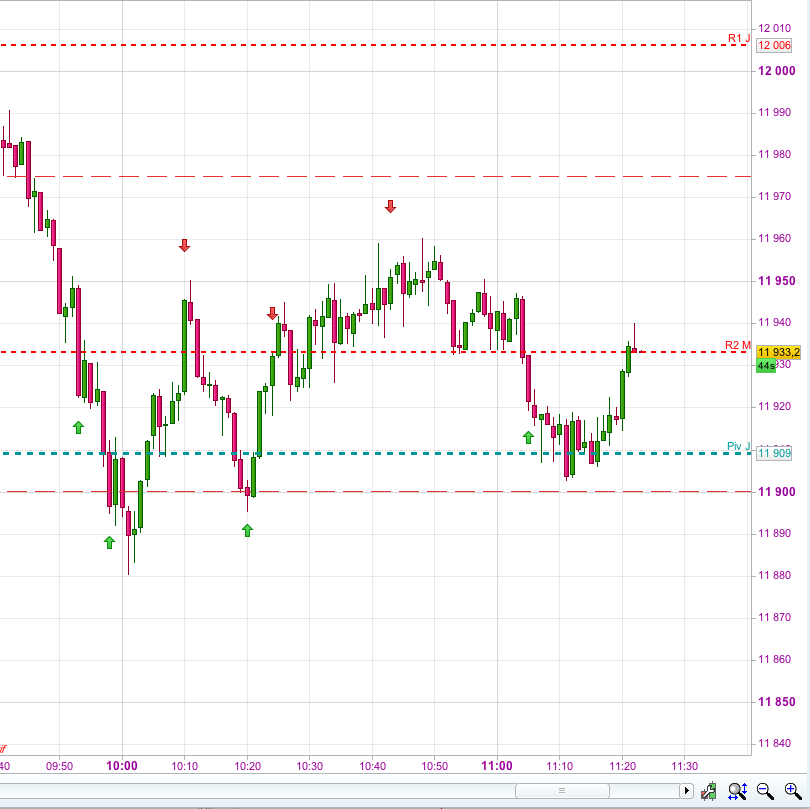
Task: Select the red sell arrow above 10:10 candle
Action: click(x=184, y=245)
